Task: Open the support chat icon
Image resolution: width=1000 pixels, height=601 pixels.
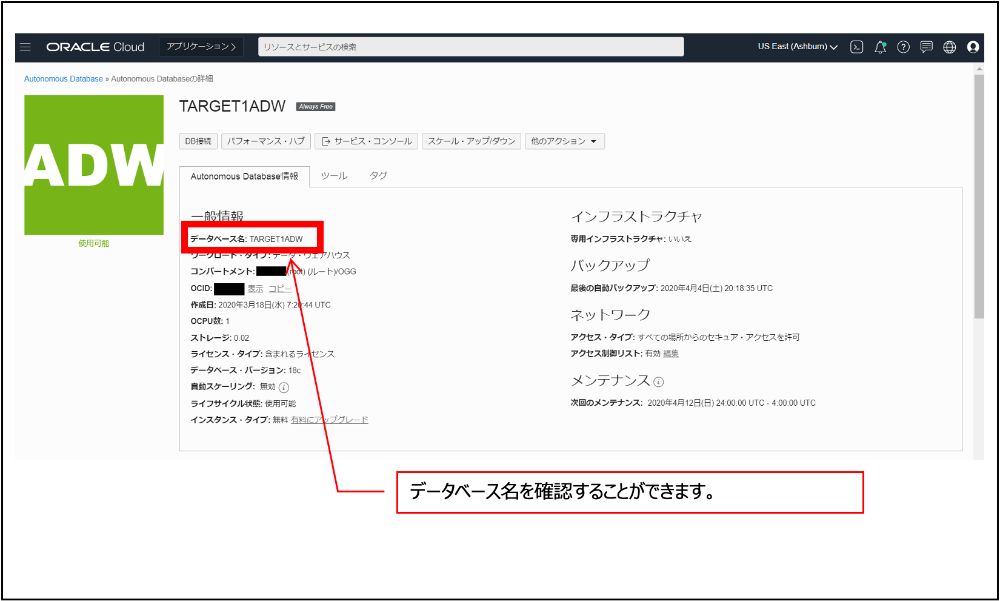Action: pos(927,47)
